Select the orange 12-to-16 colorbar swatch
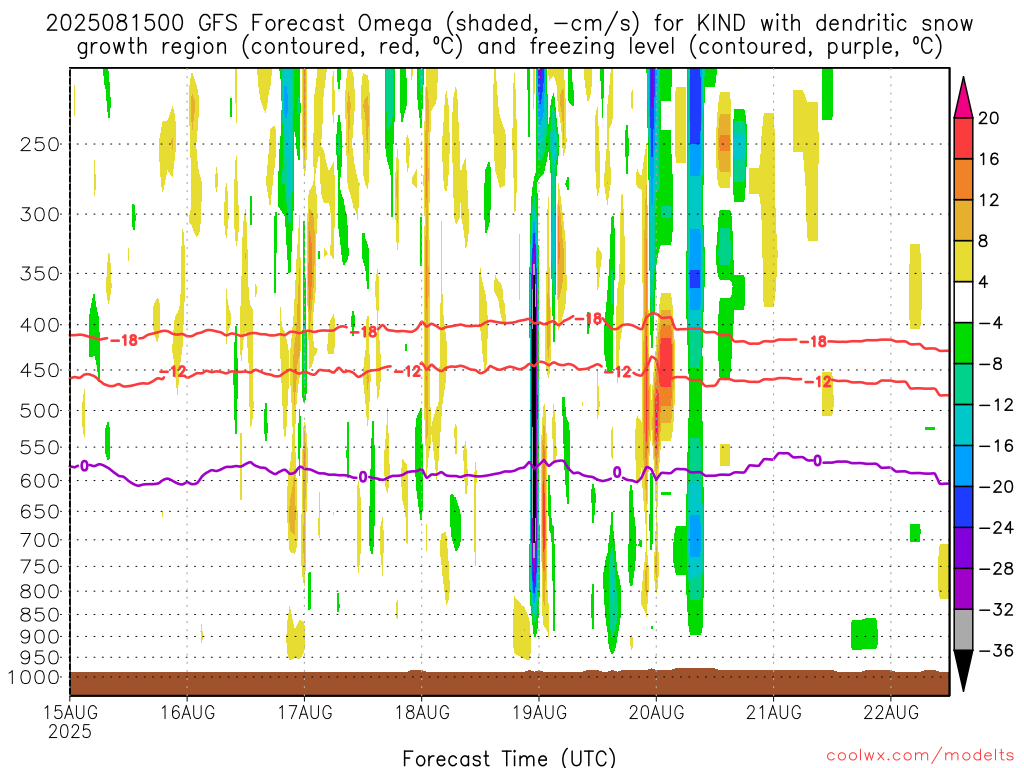1024x768 pixels. point(963,179)
